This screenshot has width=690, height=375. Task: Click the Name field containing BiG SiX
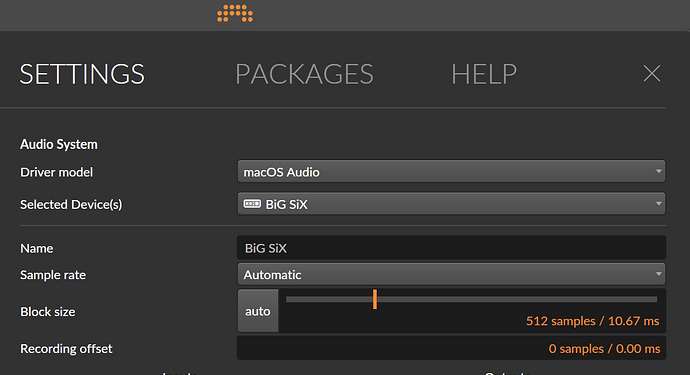coord(451,248)
